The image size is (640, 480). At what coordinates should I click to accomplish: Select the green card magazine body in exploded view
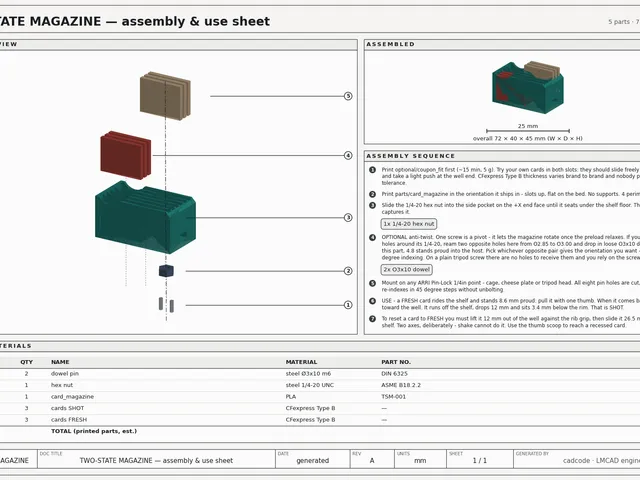coord(145,217)
